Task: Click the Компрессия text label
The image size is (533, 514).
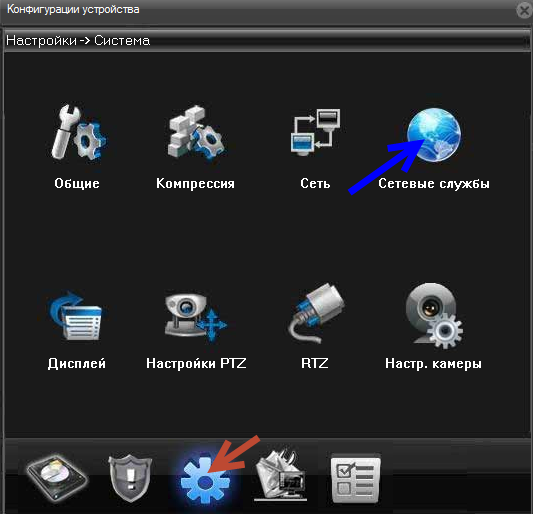Action: (x=195, y=184)
